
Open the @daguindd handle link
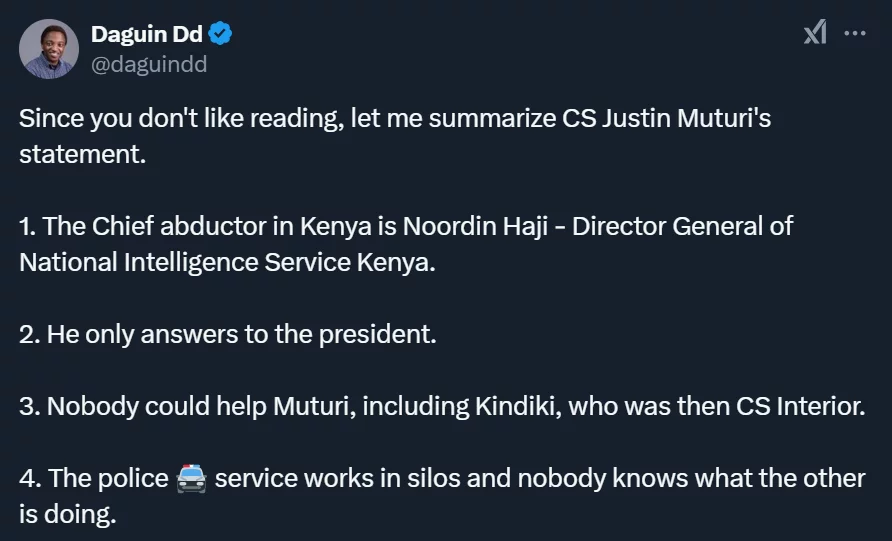coord(149,64)
